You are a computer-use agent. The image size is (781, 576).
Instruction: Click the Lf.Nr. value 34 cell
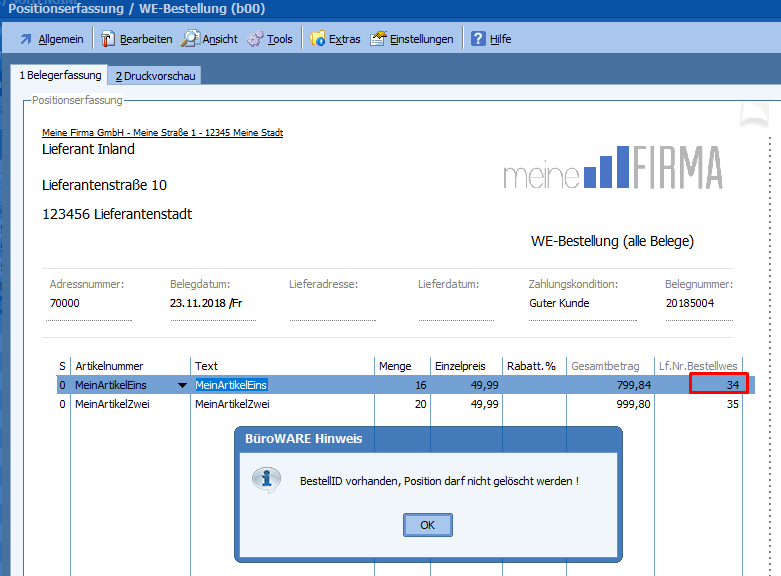click(719, 385)
